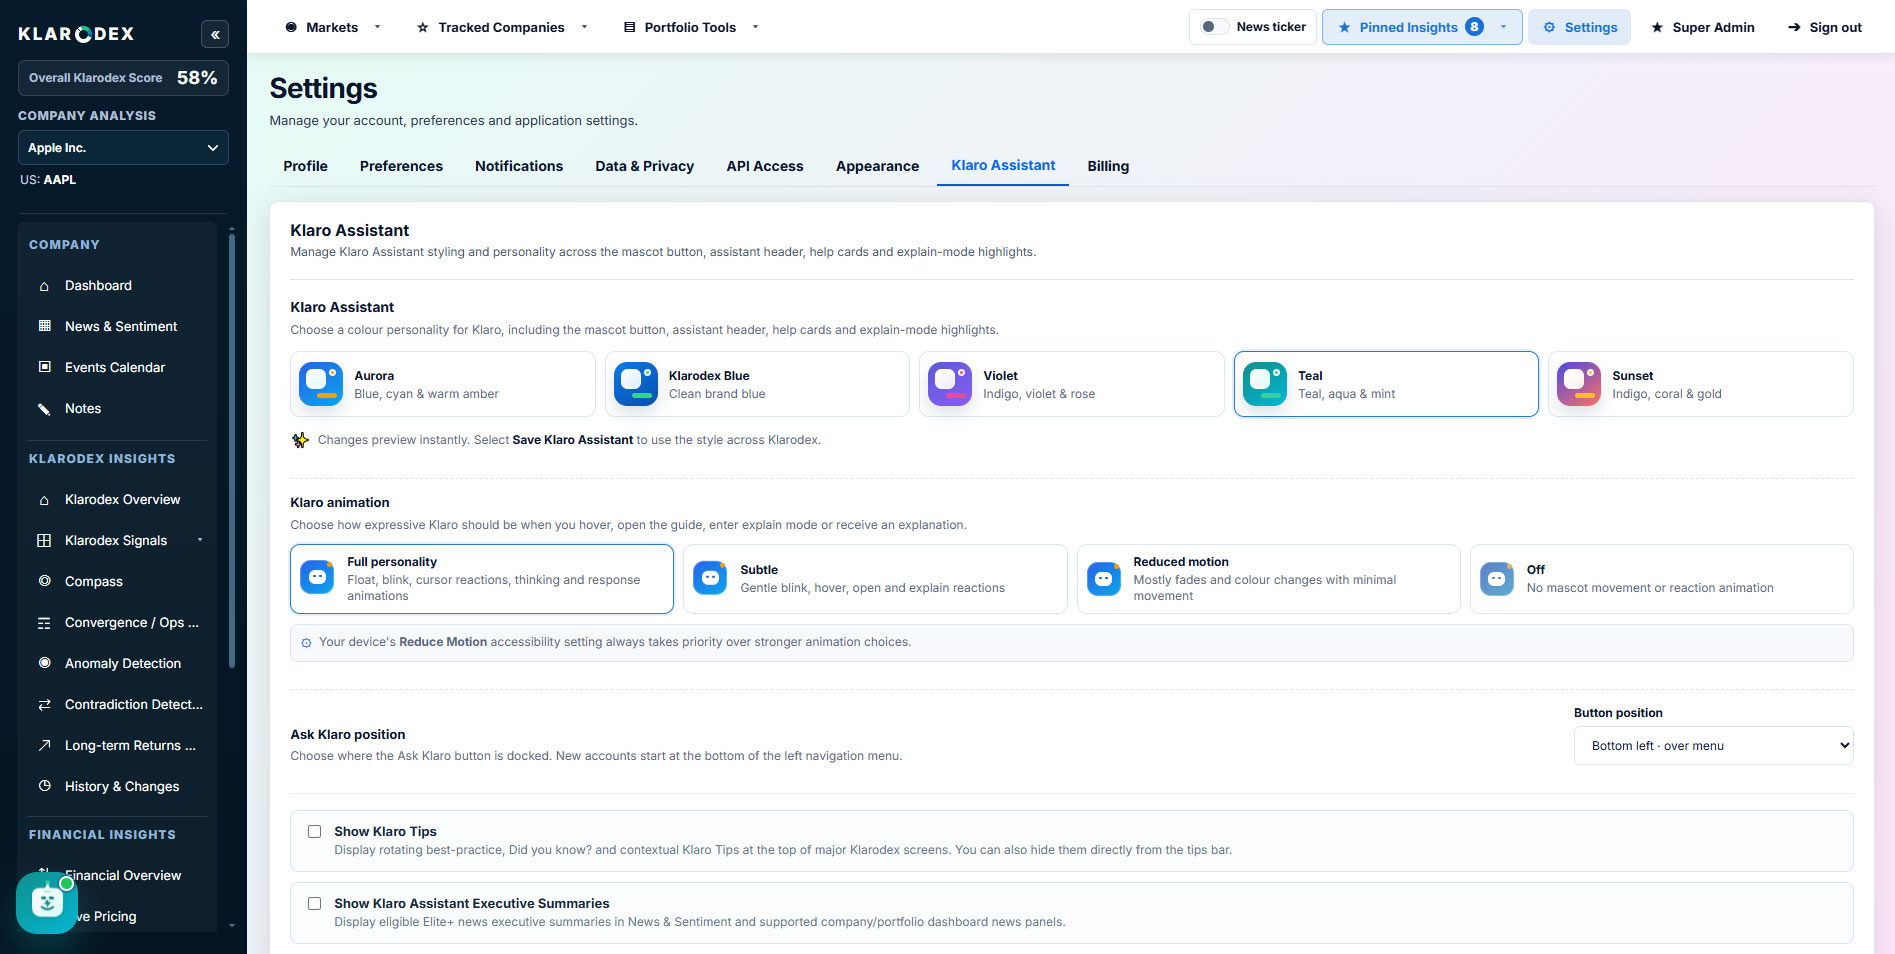This screenshot has width=1895, height=954.
Task: Click the News & Sentiment grid icon
Action: (44, 326)
